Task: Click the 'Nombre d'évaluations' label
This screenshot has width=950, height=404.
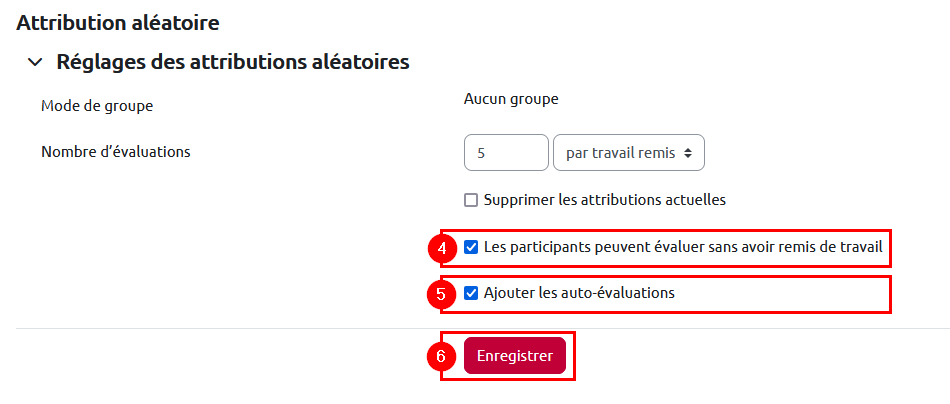Action: (x=115, y=152)
